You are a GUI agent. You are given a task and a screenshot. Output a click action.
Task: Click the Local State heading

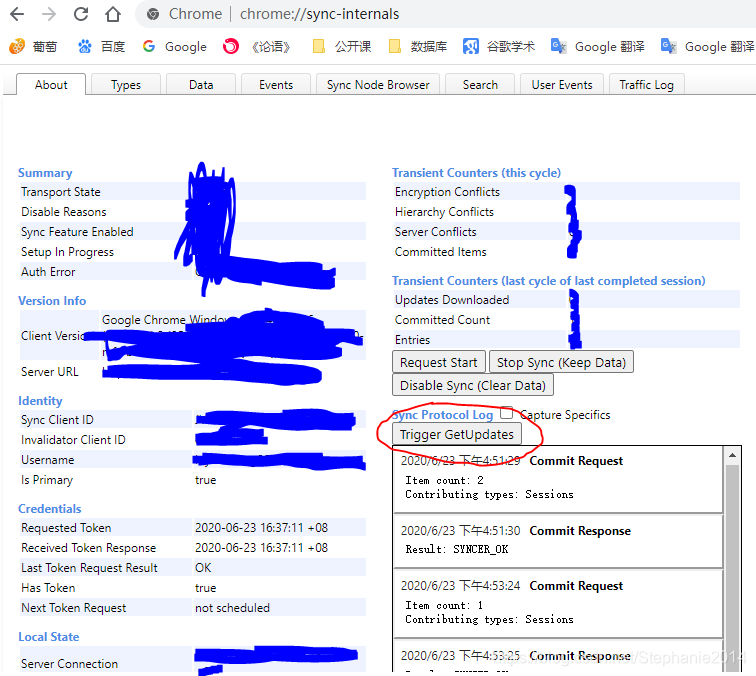click(x=49, y=636)
